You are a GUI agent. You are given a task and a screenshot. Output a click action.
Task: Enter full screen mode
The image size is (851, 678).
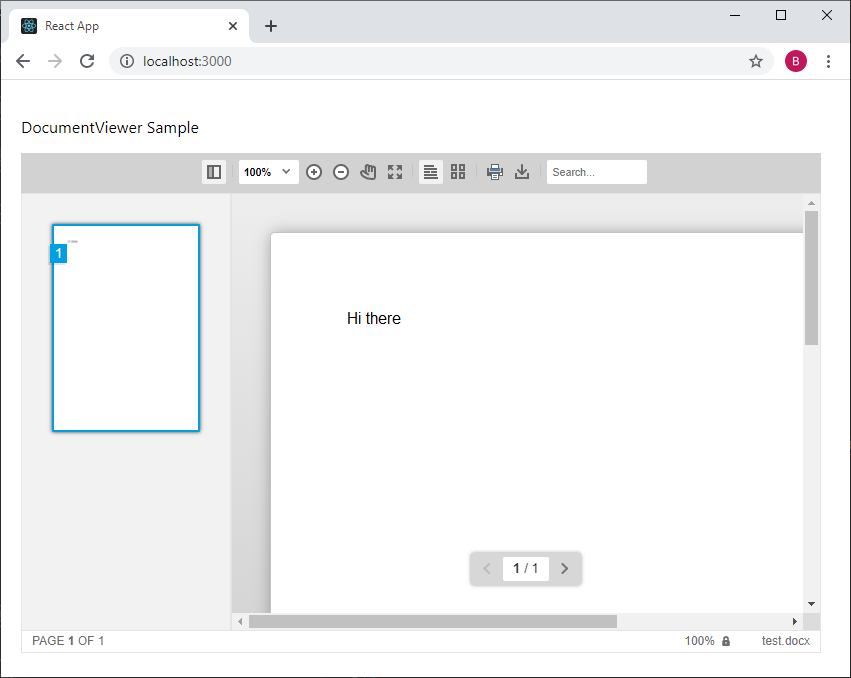pyautogui.click(x=395, y=172)
